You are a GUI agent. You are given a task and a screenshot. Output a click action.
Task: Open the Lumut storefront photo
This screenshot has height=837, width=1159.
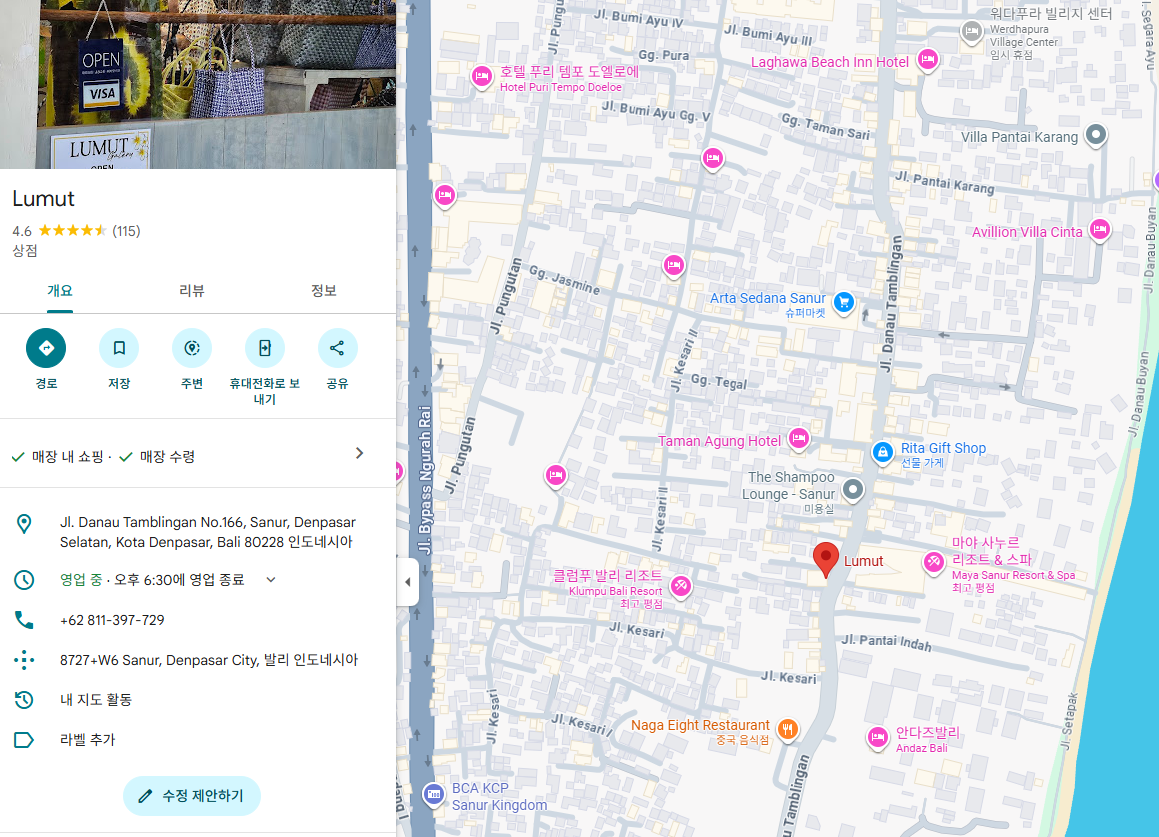tap(198, 84)
